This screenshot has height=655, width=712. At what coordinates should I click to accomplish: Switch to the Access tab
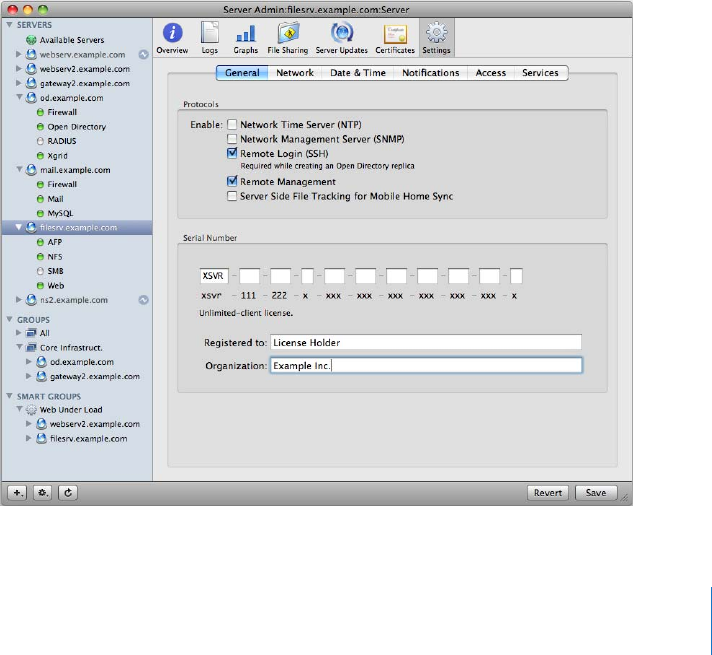[x=490, y=73]
